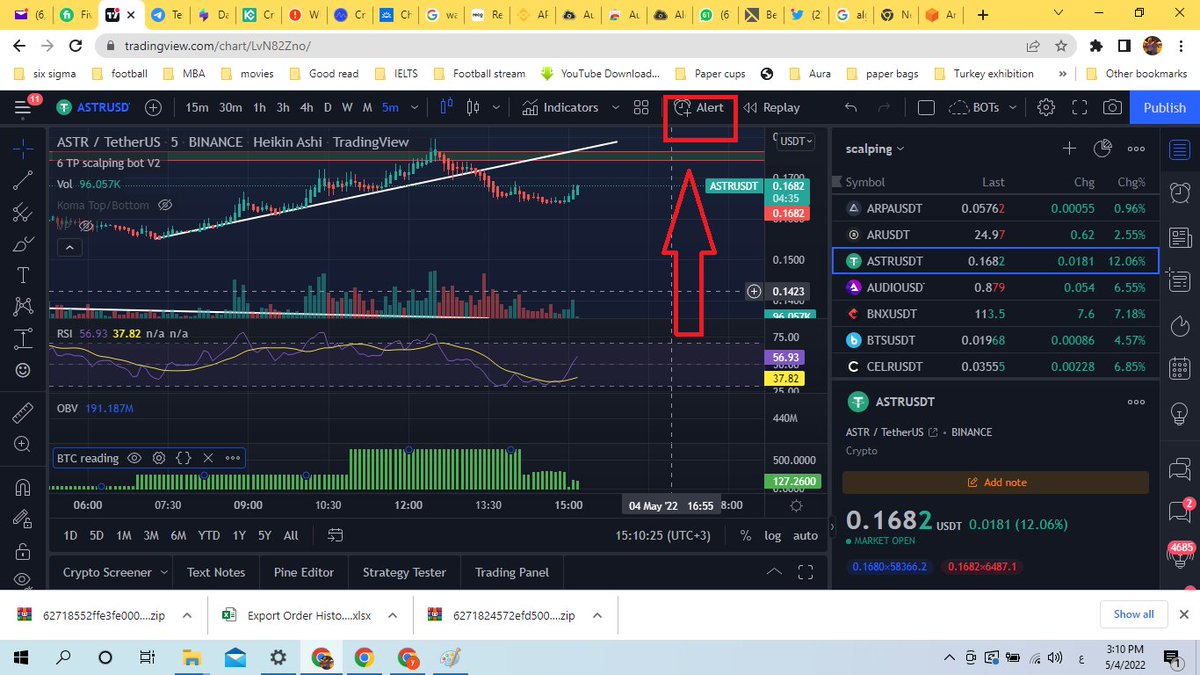The image size is (1200, 675).
Task: Open the Strategy Tester tab
Action: point(404,572)
